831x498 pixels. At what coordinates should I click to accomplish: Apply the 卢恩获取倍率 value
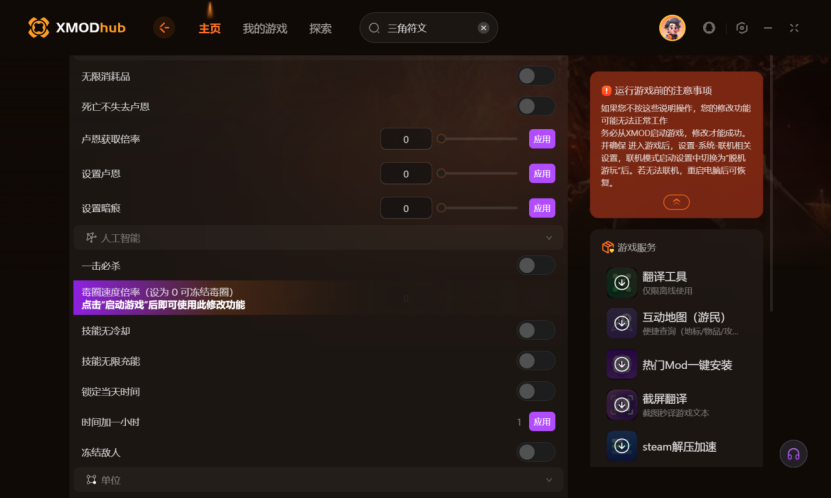tap(542, 139)
